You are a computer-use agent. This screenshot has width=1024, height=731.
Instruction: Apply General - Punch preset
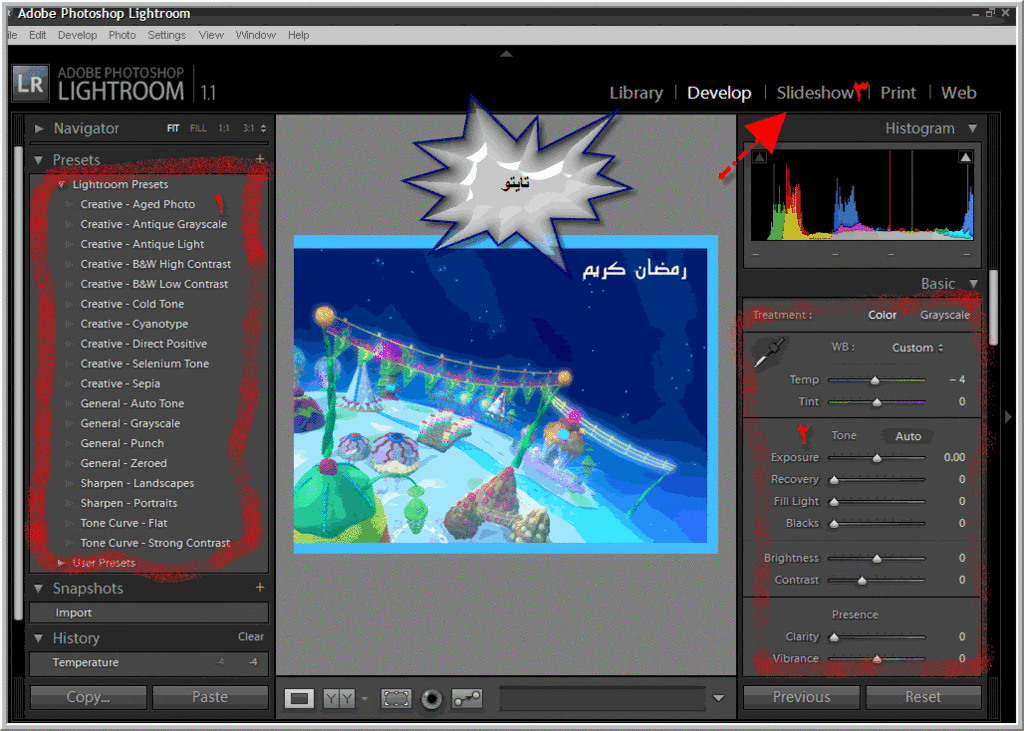(121, 443)
